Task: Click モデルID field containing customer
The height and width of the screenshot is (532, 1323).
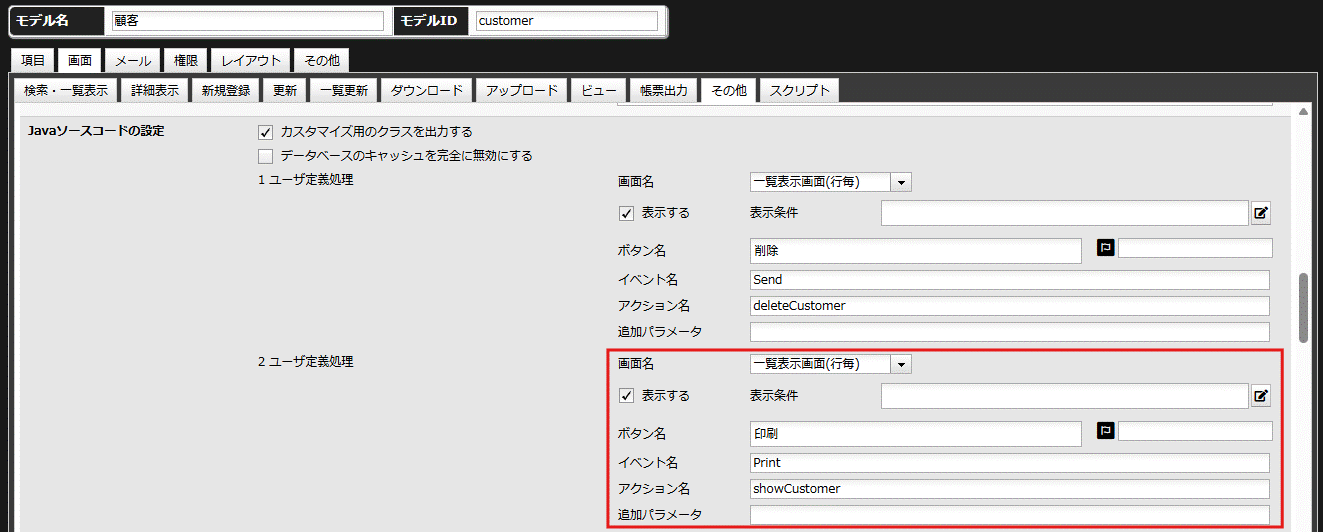Action: (x=567, y=21)
